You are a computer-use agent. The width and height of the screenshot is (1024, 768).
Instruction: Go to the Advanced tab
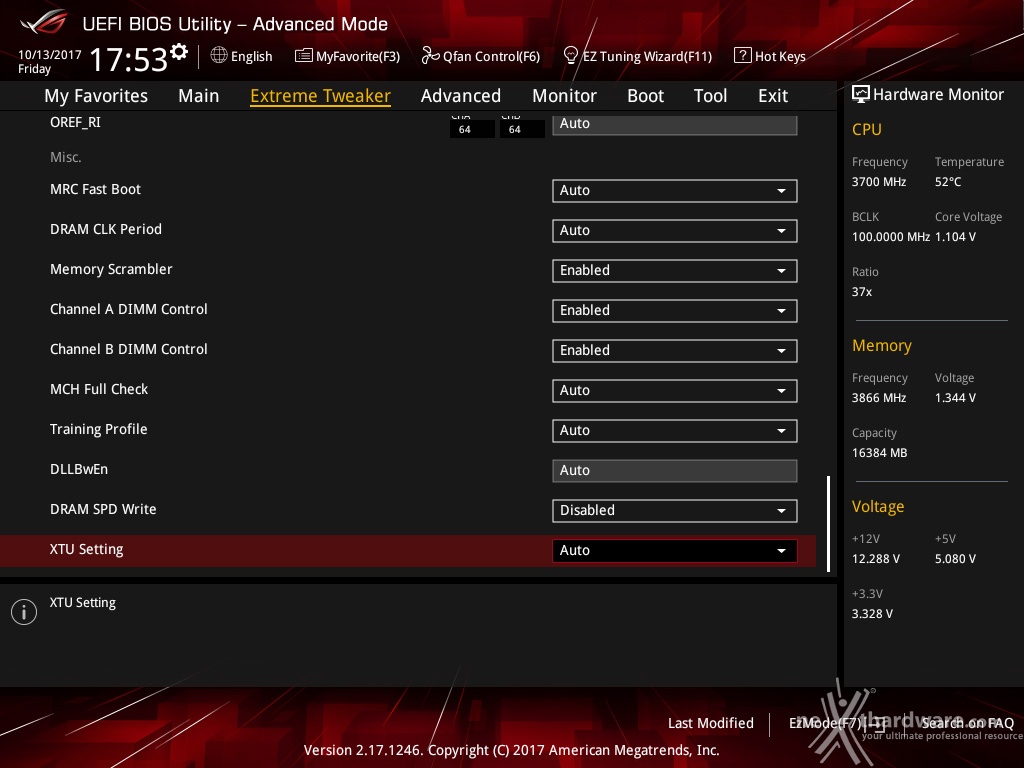(461, 96)
